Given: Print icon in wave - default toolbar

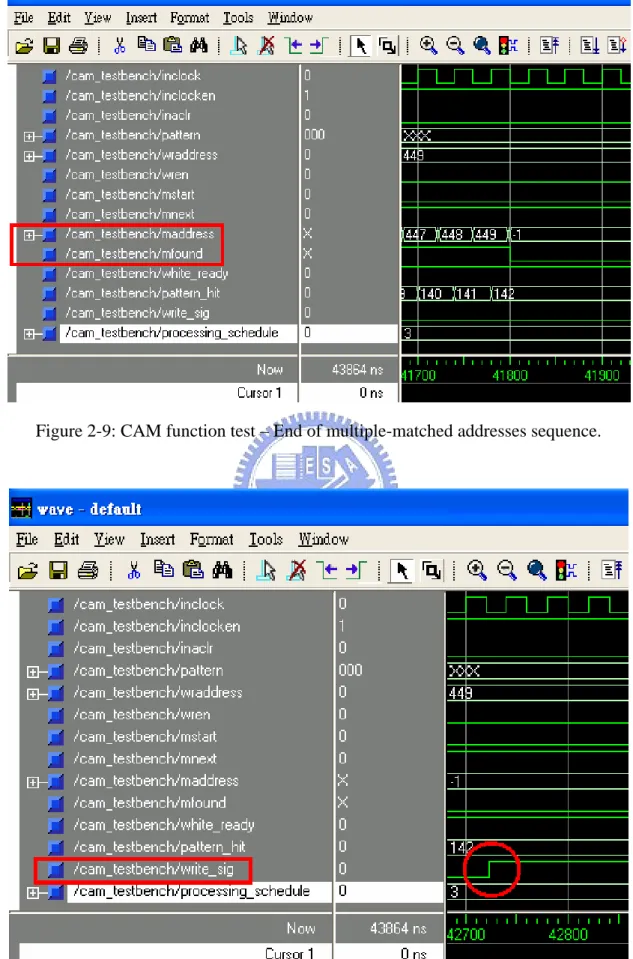Looking at the screenshot, I should point(89,571).
